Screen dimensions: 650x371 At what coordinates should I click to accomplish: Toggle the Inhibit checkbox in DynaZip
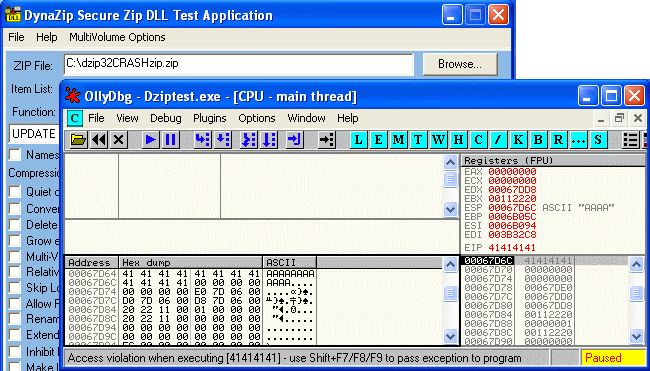click(x=15, y=352)
